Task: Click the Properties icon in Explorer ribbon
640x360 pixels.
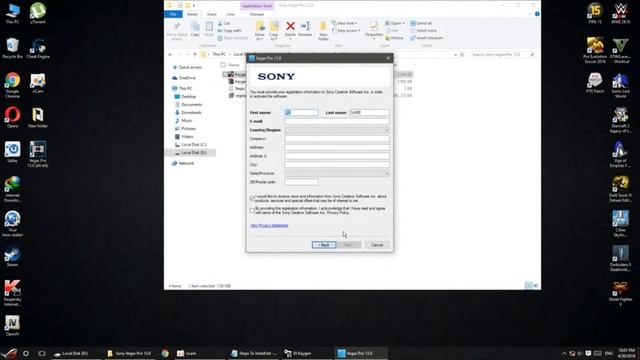Action: pos(373,27)
